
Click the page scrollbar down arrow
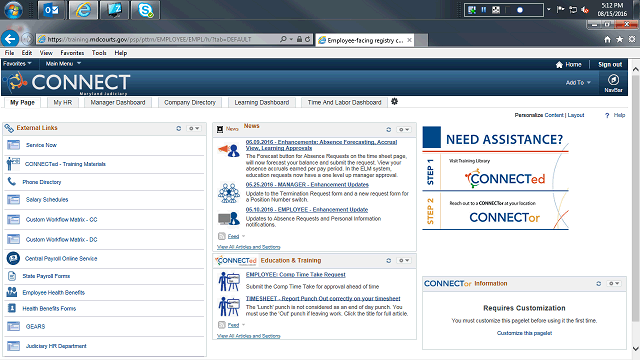pos(636,349)
